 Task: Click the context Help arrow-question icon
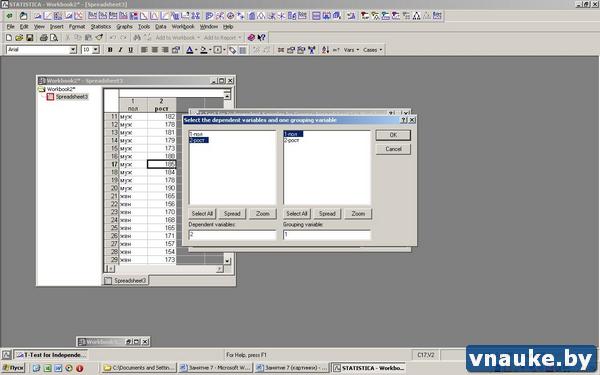pyautogui.click(x=262, y=38)
